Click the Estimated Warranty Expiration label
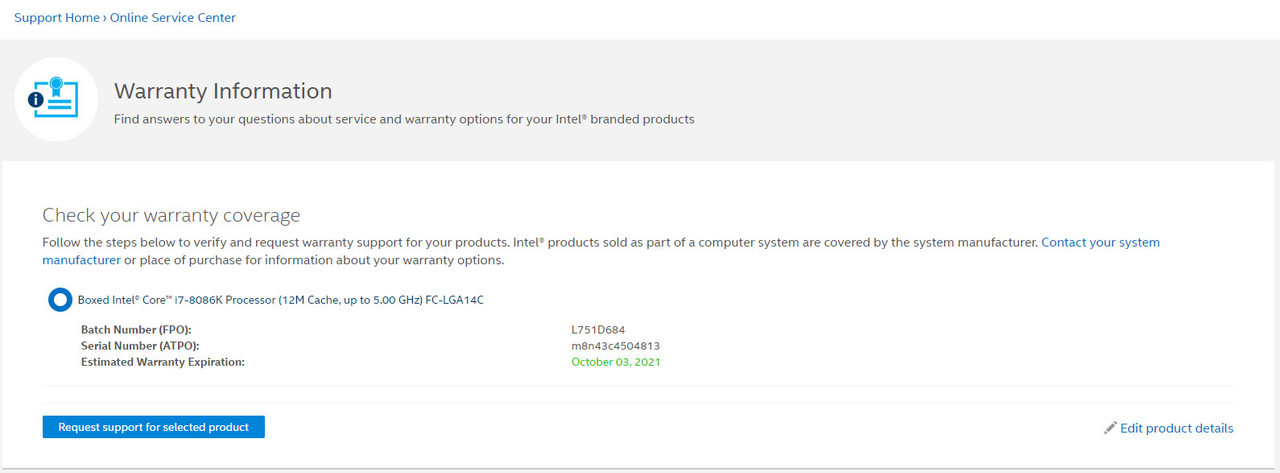1280x473 pixels. tap(163, 362)
